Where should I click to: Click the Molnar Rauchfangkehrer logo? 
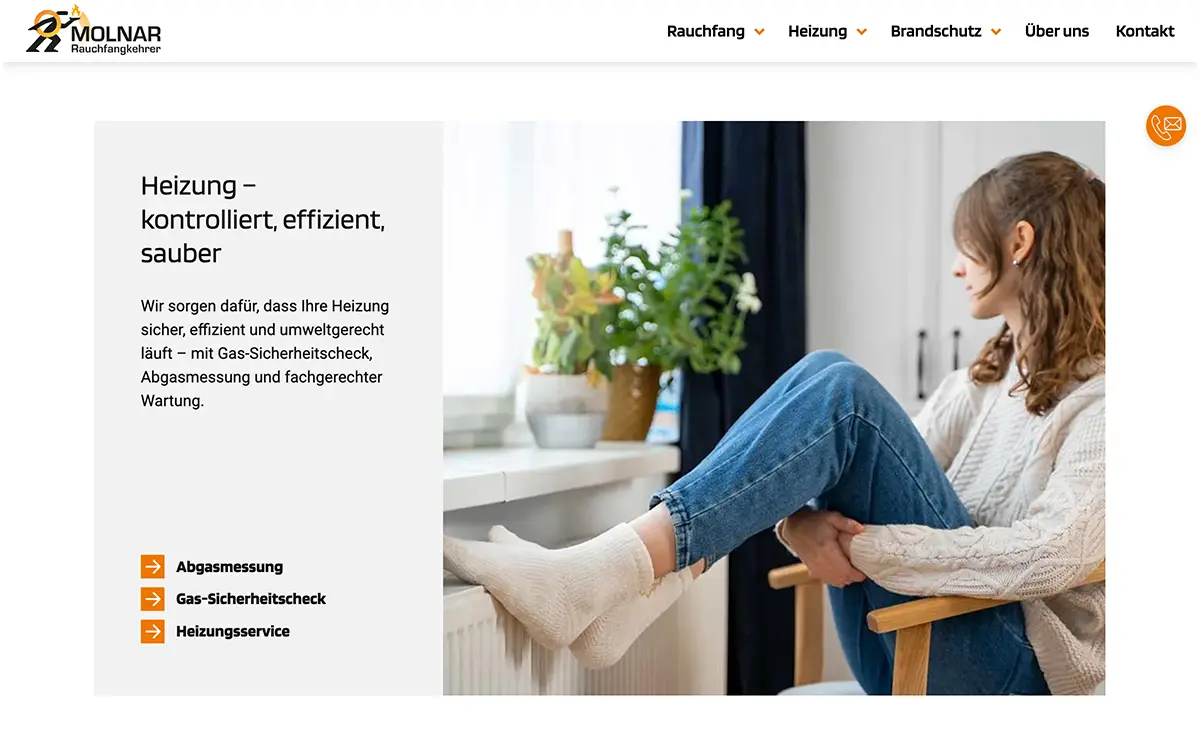tap(94, 30)
